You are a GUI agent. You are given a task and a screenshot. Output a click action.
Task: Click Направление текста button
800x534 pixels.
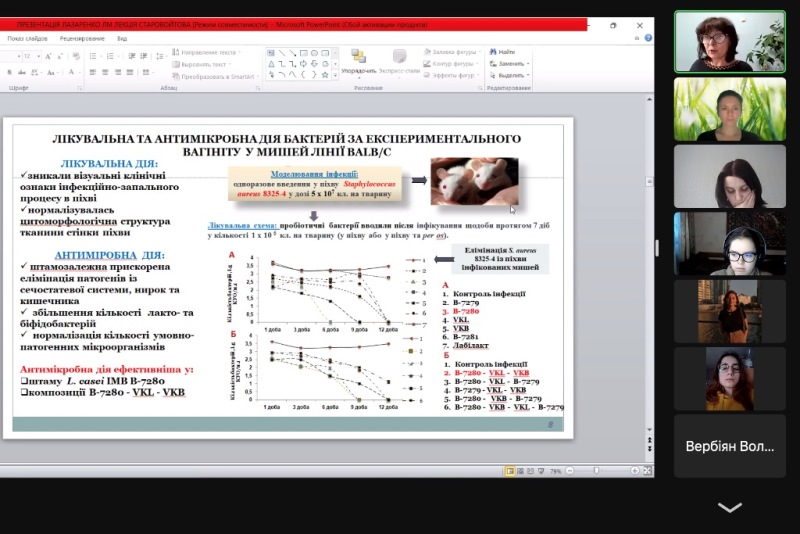pyautogui.click(x=208, y=51)
